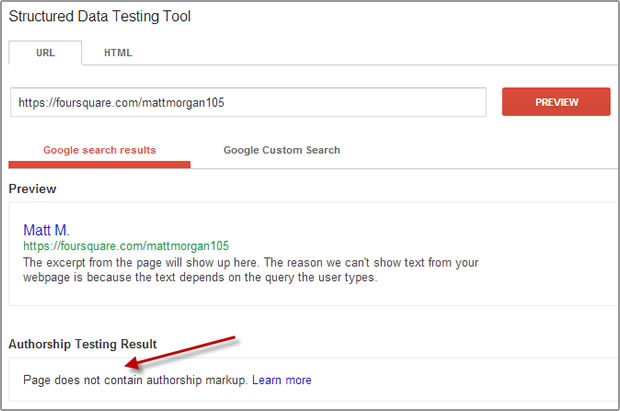
Task: Click the Structured Data Testing Tool title
Action: point(100,16)
